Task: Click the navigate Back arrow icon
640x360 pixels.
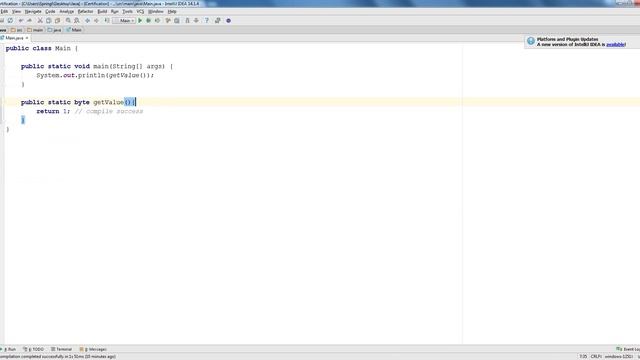Action: point(87,20)
